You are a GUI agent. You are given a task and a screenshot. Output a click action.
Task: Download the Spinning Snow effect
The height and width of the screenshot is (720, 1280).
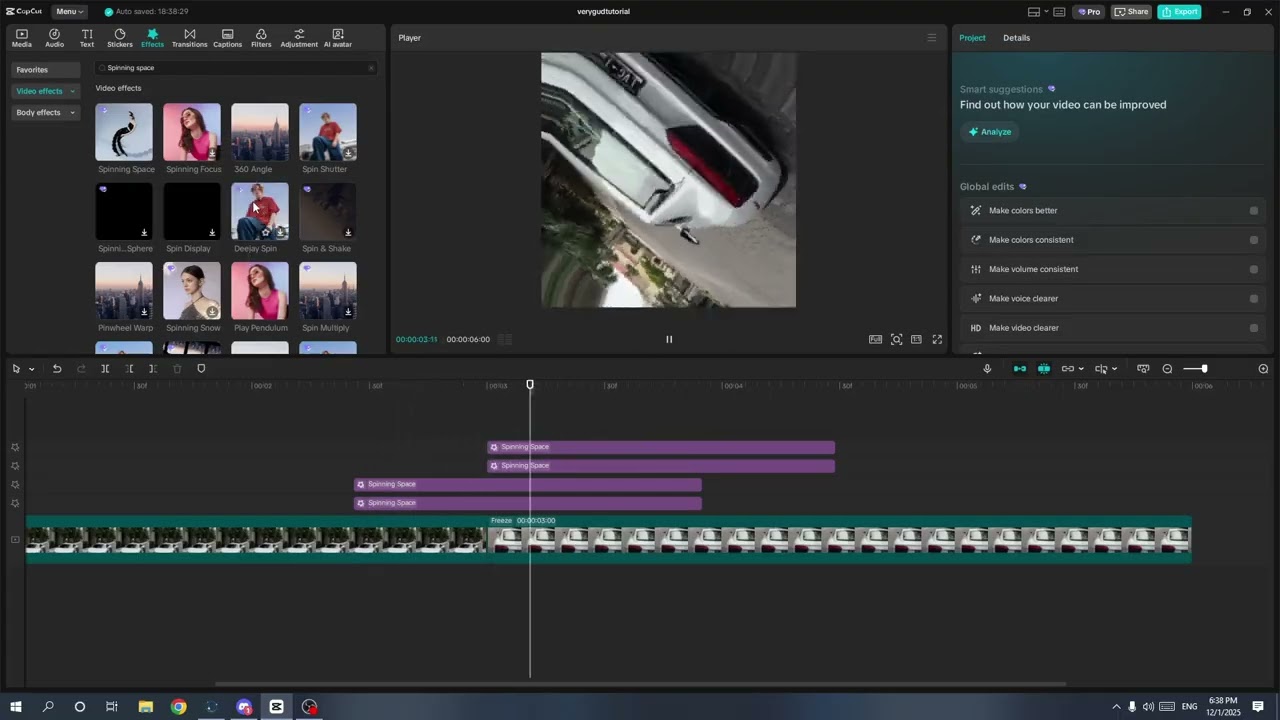pyautogui.click(x=212, y=312)
